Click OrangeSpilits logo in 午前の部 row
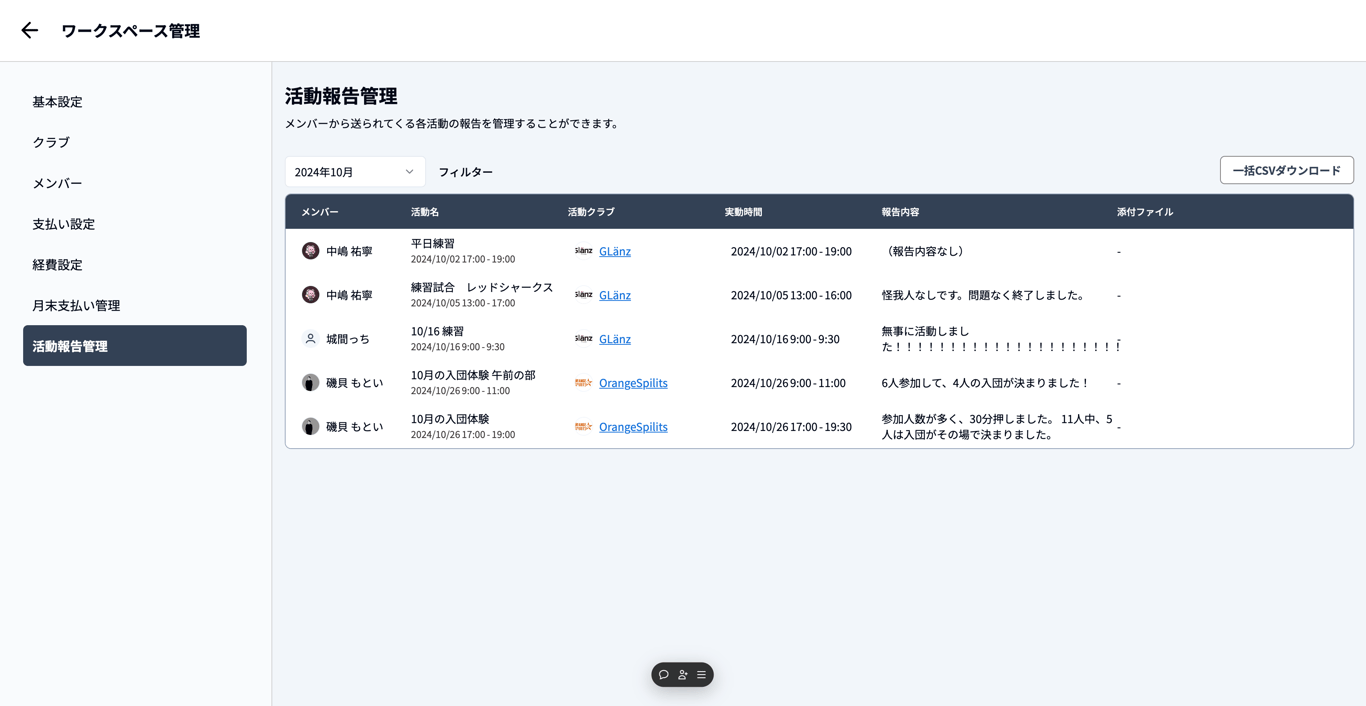This screenshot has height=706, width=1366. [583, 383]
